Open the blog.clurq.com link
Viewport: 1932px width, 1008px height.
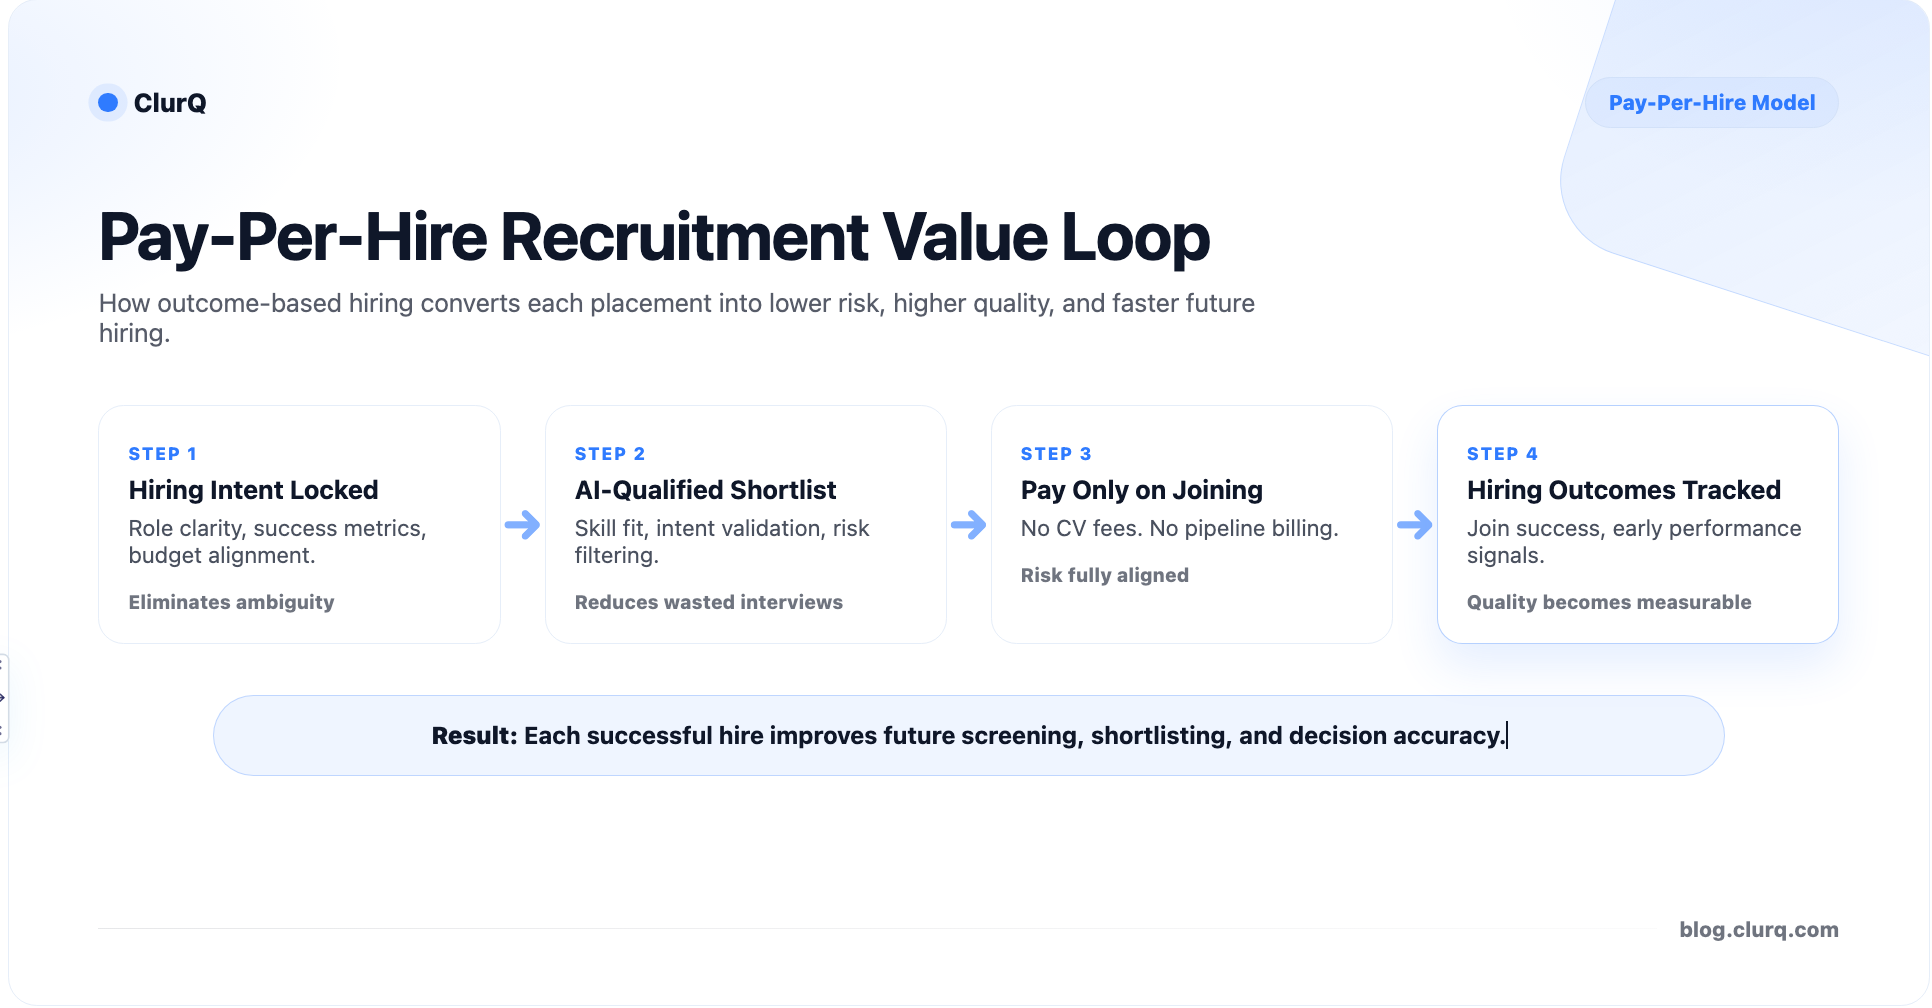tap(1758, 929)
